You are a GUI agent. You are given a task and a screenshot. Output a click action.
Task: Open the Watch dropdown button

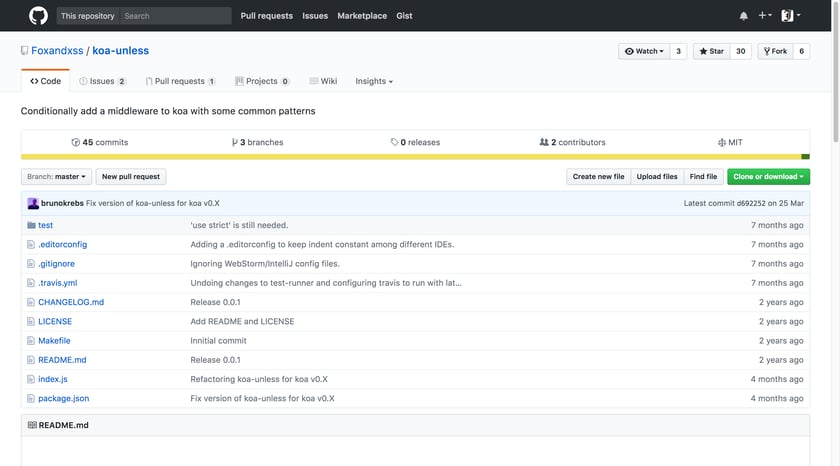coord(644,51)
